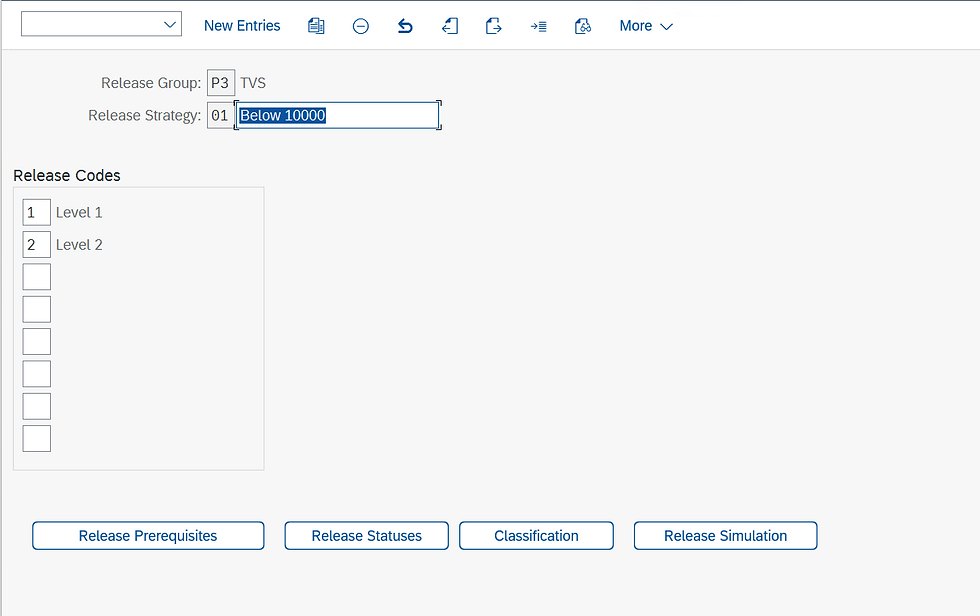Click the release code field containing 2
This screenshot has width=980, height=616.
coord(37,245)
